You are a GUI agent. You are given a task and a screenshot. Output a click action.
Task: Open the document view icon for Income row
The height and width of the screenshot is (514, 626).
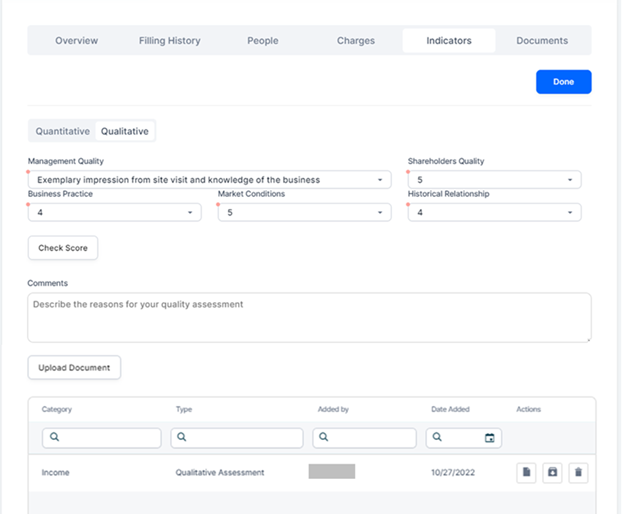pyautogui.click(x=526, y=472)
